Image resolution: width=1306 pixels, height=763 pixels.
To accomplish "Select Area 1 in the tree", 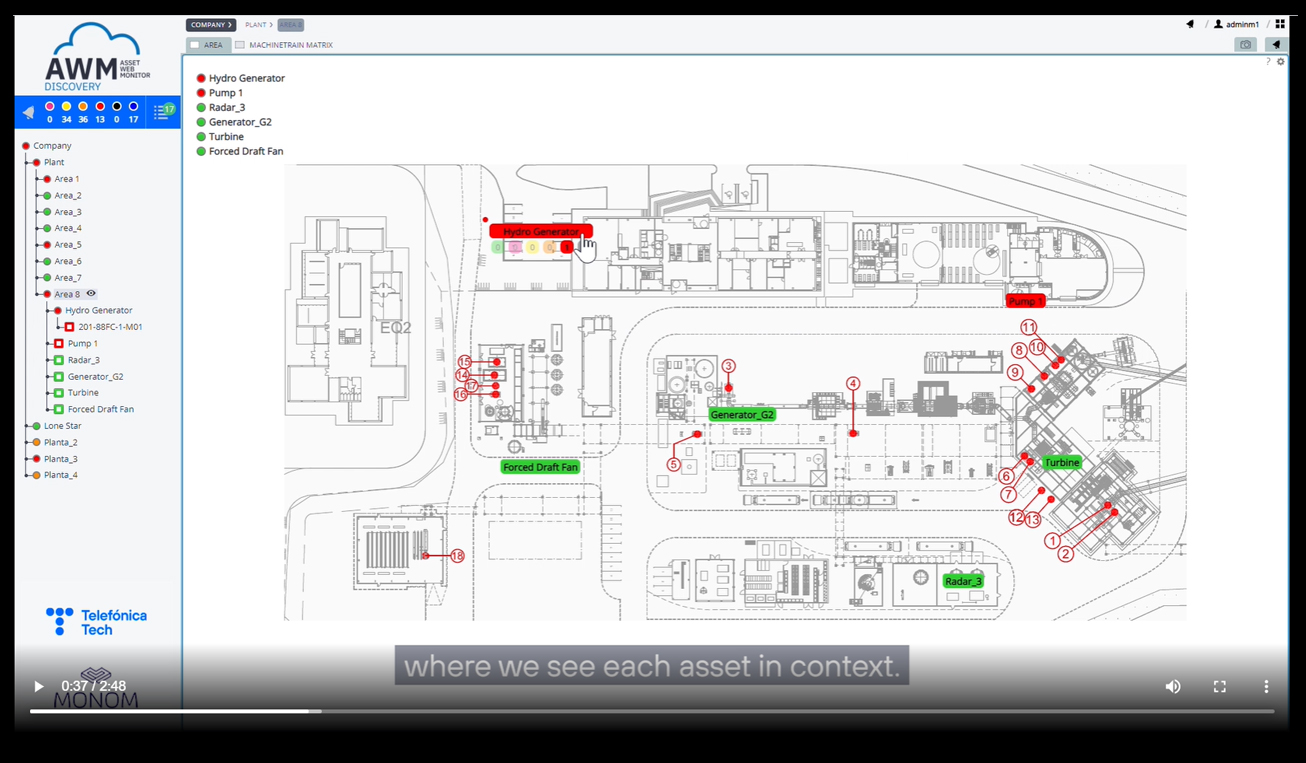I will pos(67,179).
